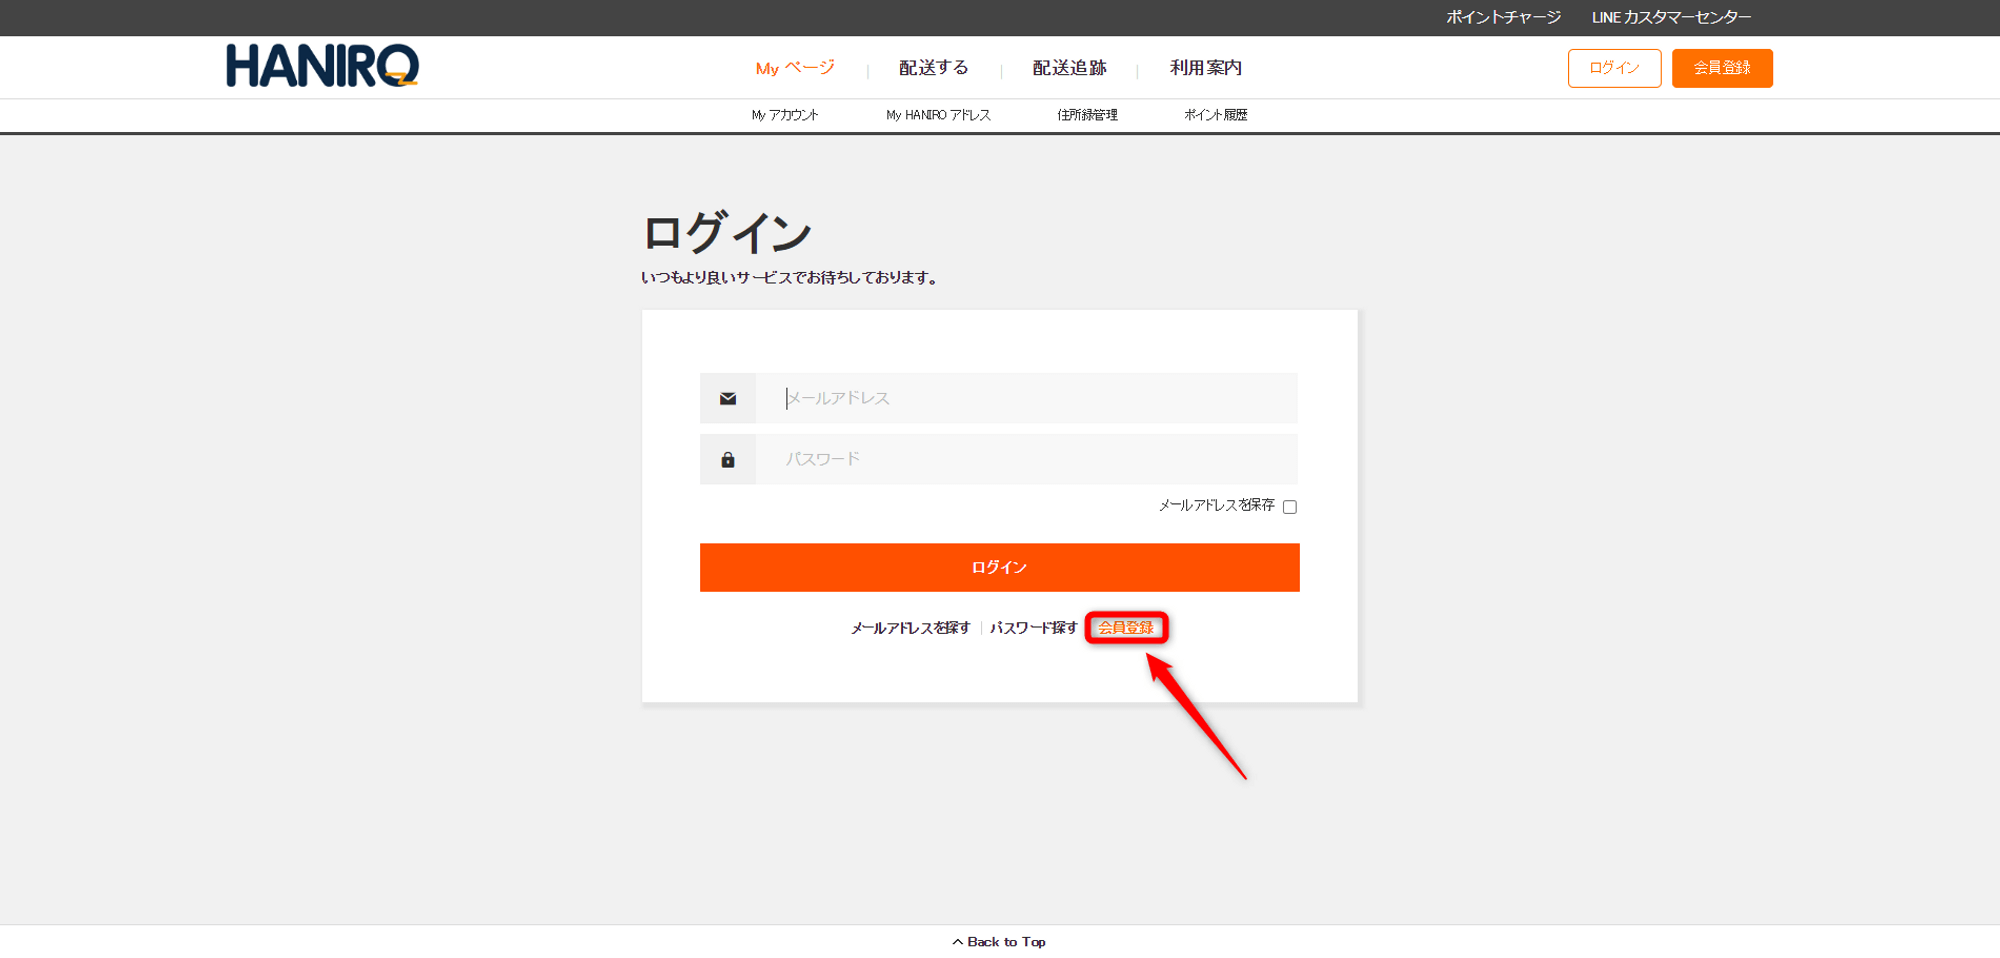This screenshot has height=958, width=2000.
Task: Open the 利用案内 menu item
Action: [x=1206, y=68]
